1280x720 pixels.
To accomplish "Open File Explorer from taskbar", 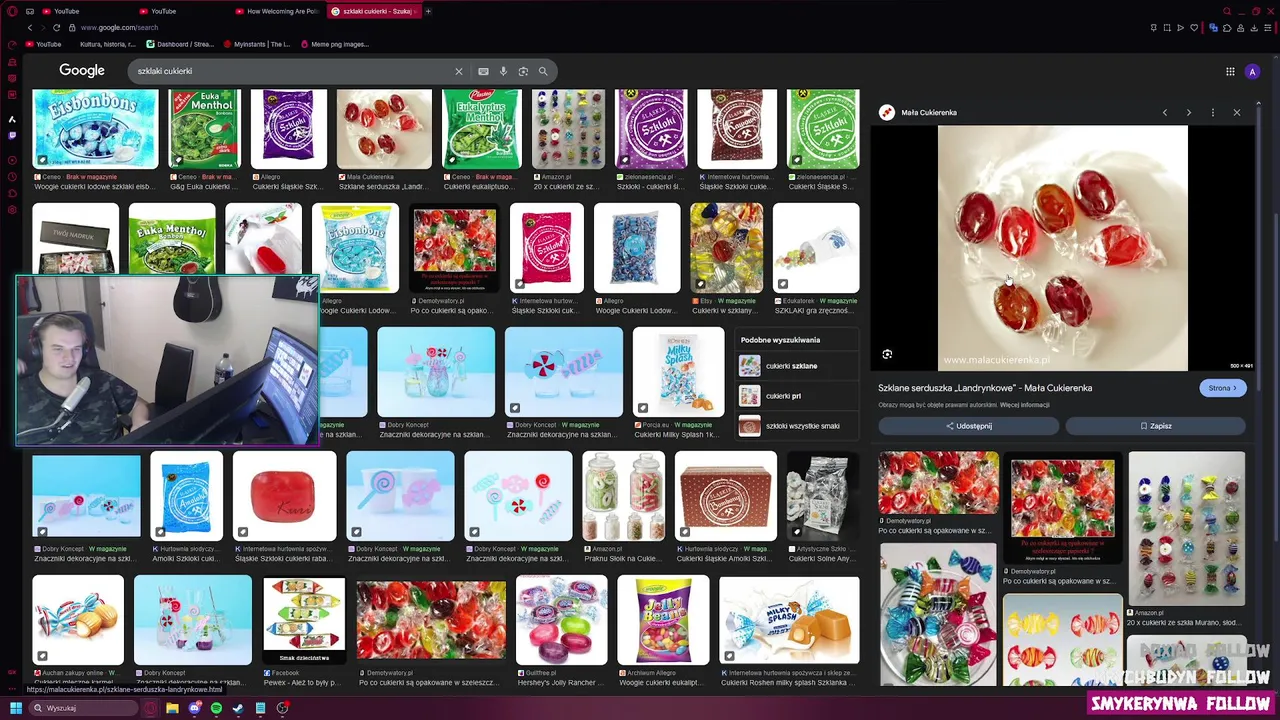I will coord(172,708).
